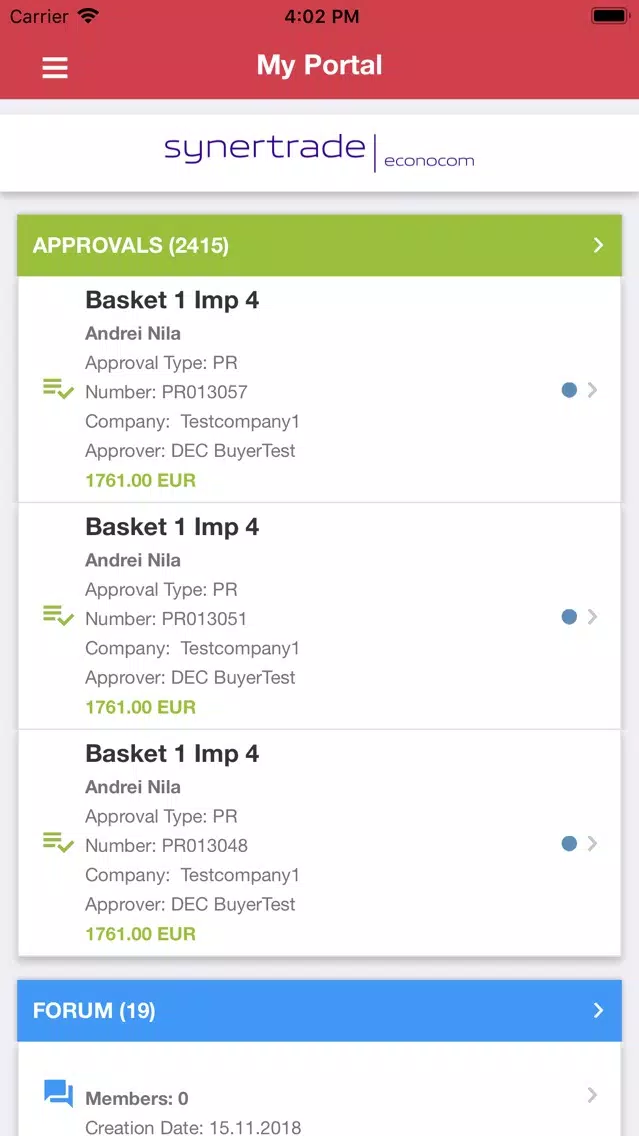Expand the Approvals section chevron

[598, 245]
